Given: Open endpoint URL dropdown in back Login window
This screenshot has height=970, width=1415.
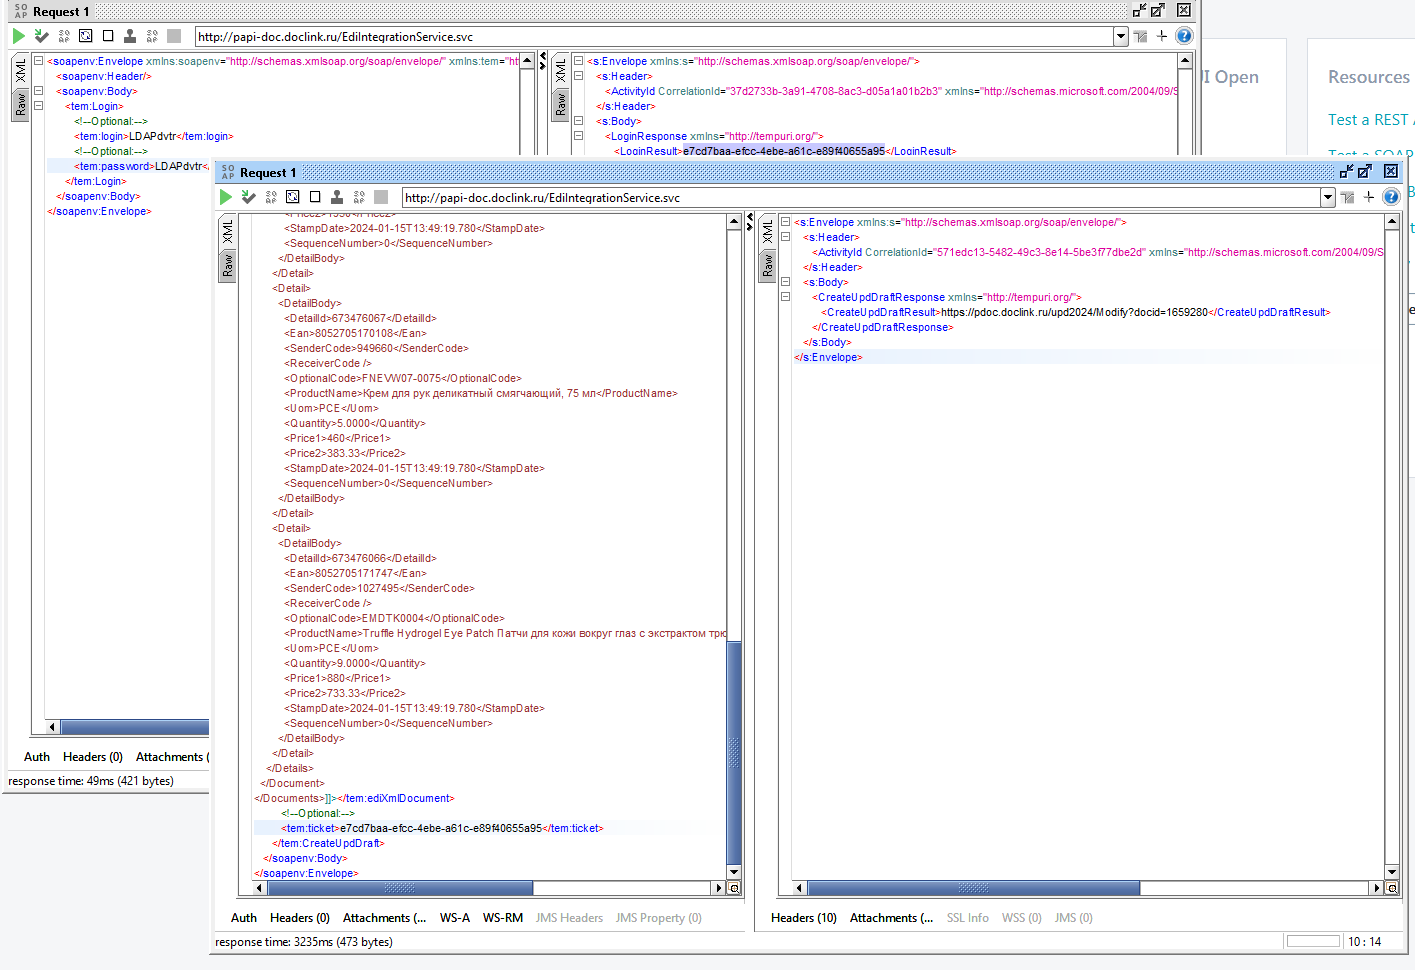Looking at the screenshot, I should coord(1121,36).
